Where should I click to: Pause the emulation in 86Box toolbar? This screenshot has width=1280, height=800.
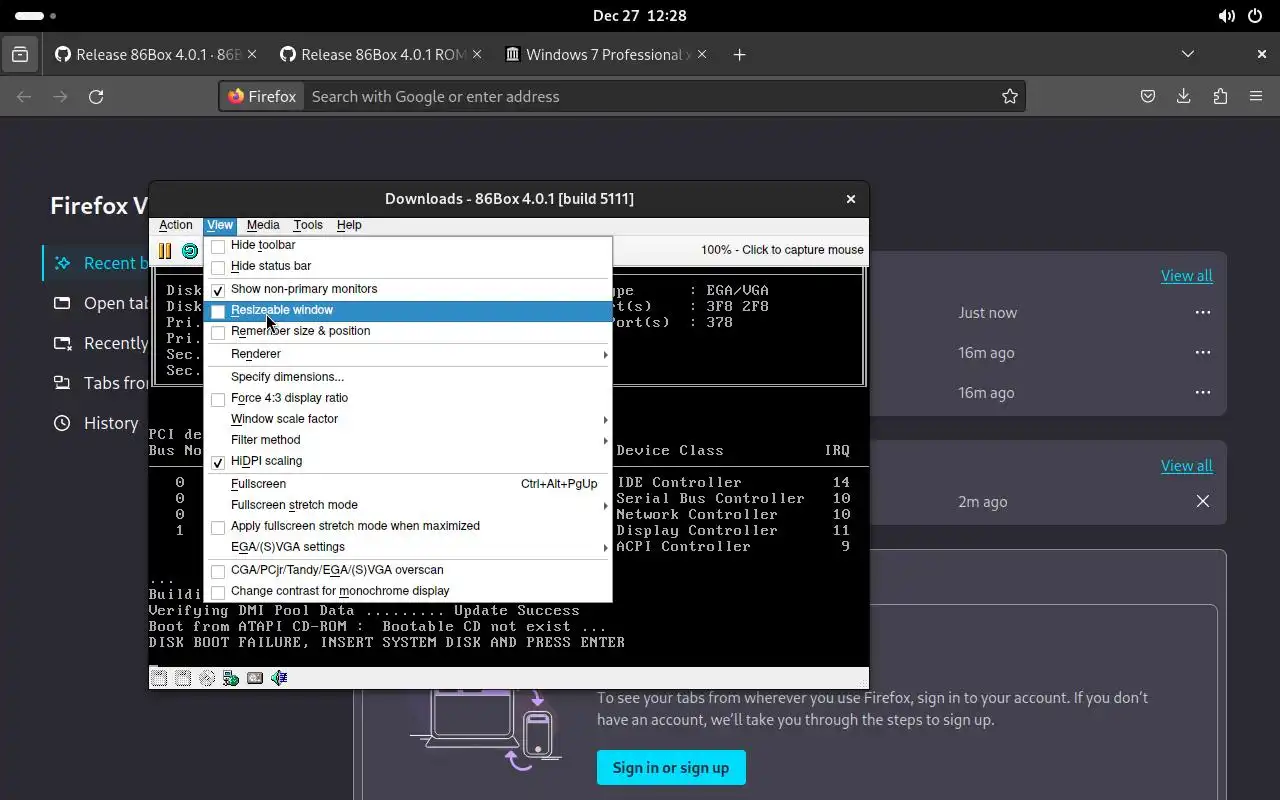coord(165,251)
